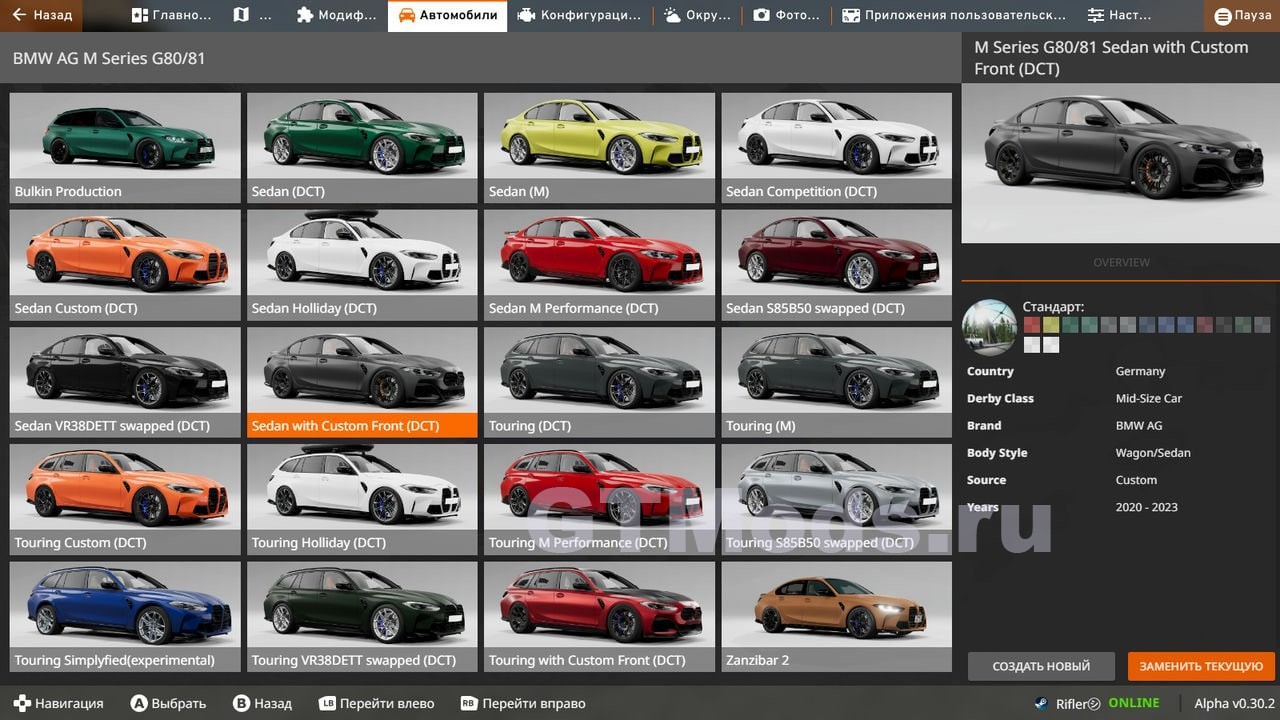
Task: Select the Автомобили tab
Action: pyautogui.click(x=447, y=15)
